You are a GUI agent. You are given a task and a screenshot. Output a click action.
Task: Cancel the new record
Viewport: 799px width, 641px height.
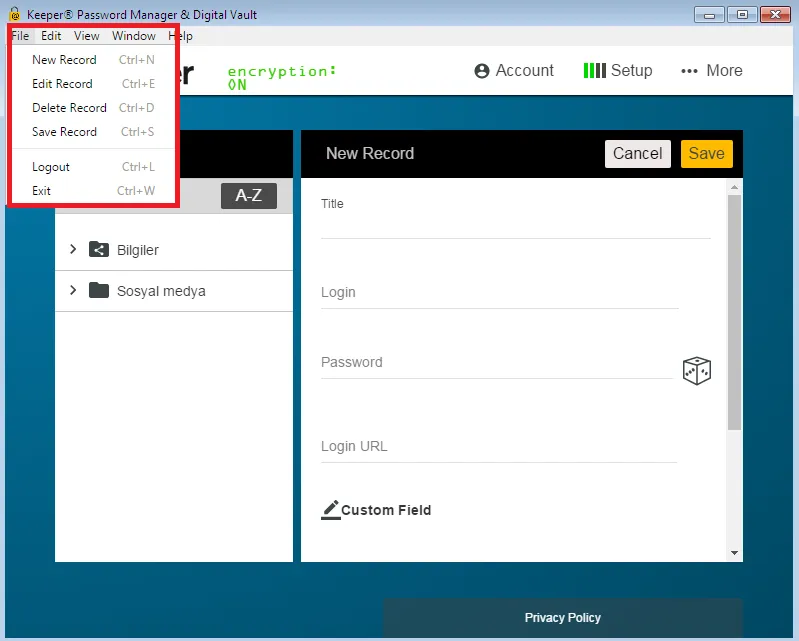coord(637,153)
